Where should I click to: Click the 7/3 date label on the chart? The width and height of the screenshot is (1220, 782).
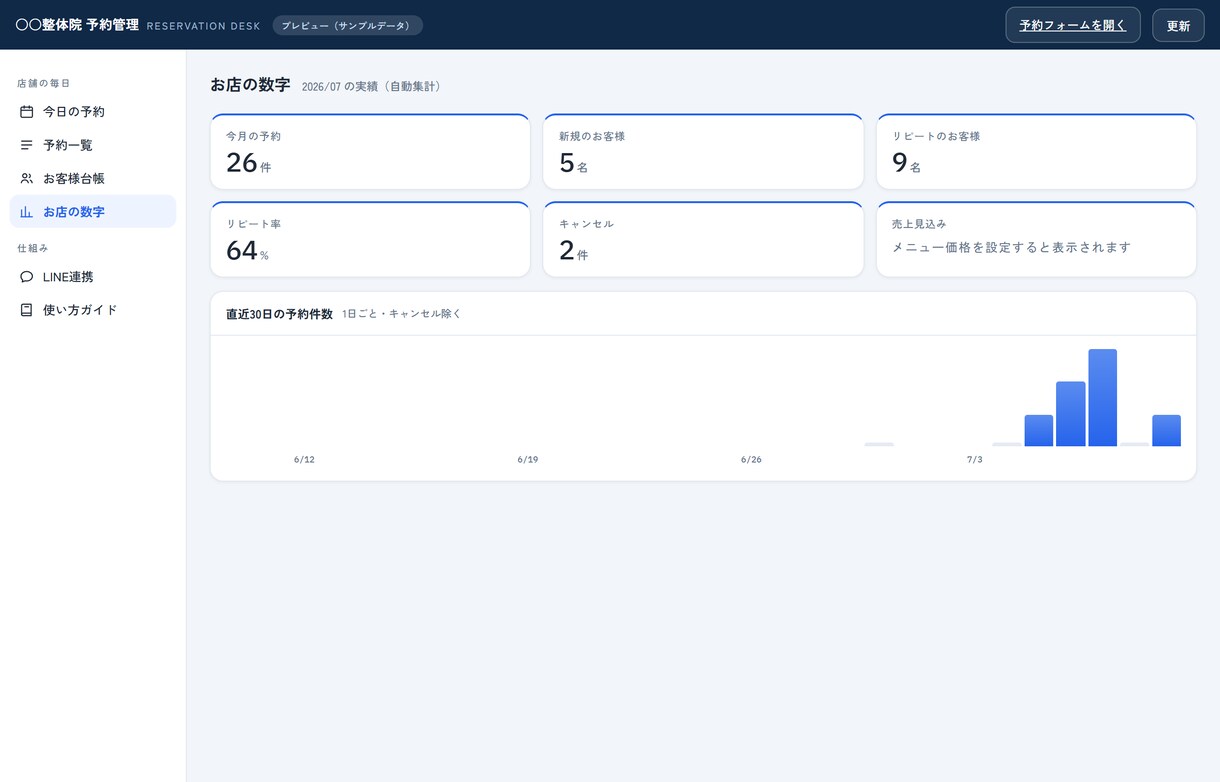pyautogui.click(x=974, y=460)
